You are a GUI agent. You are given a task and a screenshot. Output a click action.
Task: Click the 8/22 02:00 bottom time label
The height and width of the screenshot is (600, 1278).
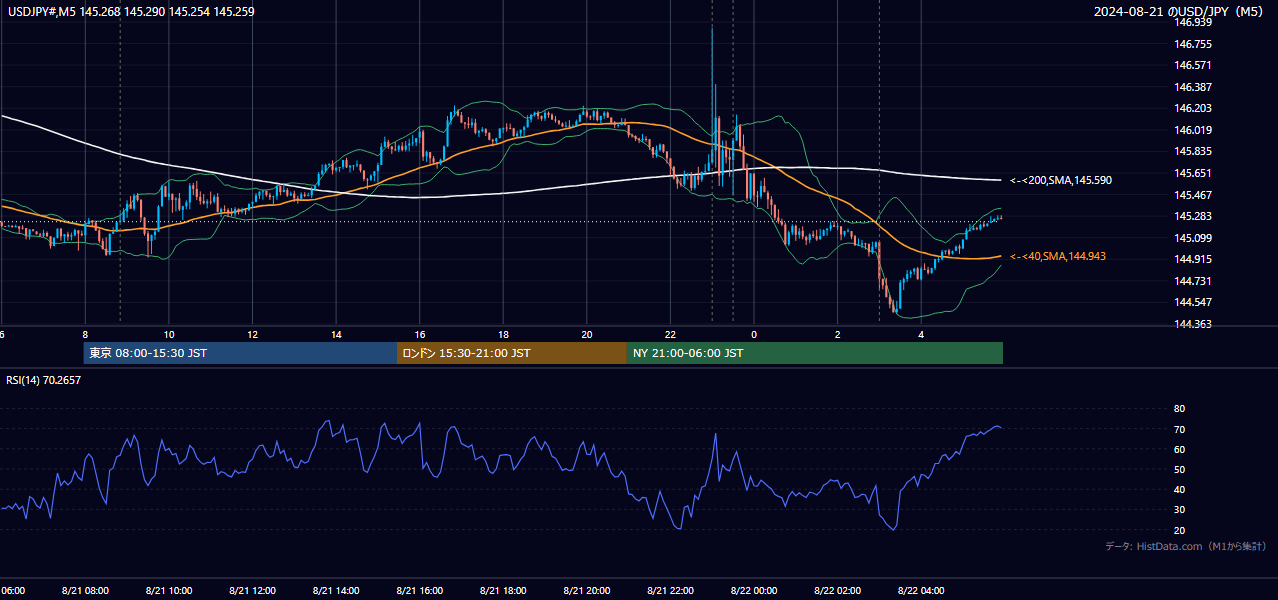(838, 591)
